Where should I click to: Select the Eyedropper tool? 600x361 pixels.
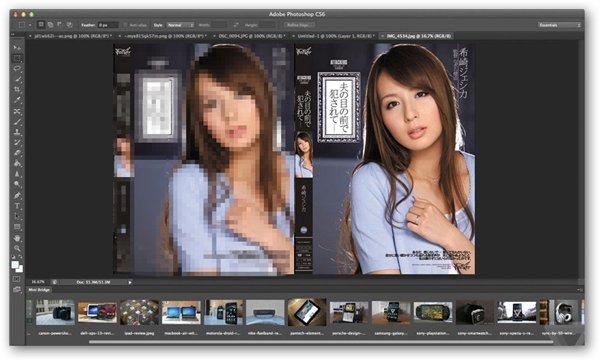17,100
